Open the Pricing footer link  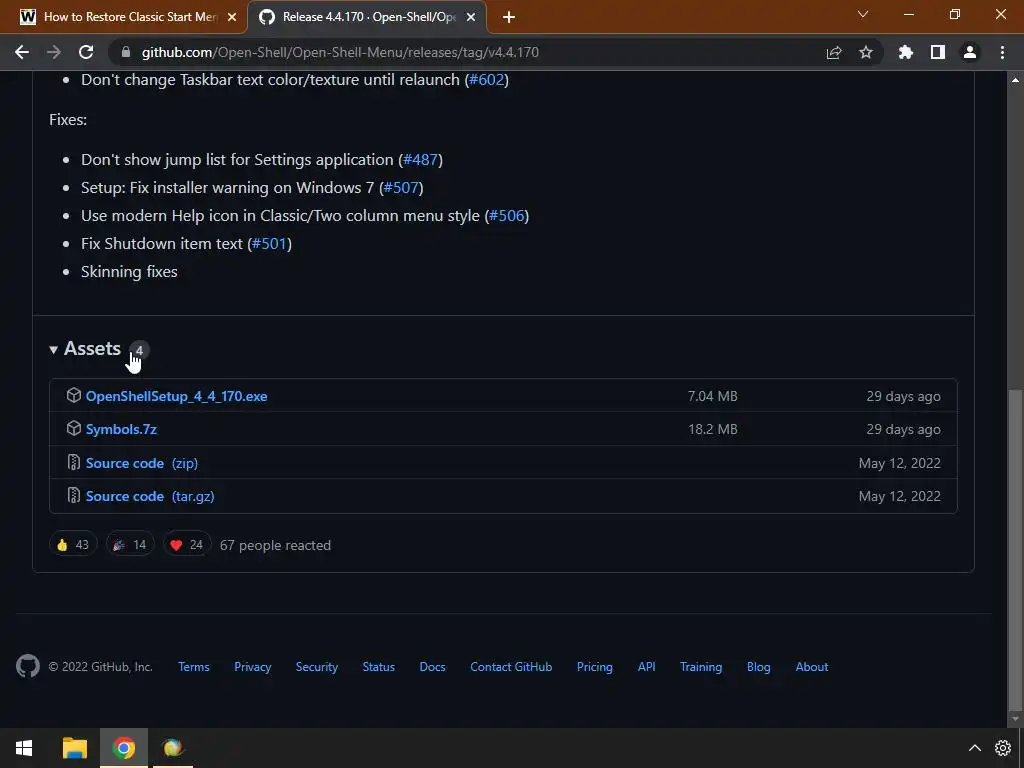(594, 667)
